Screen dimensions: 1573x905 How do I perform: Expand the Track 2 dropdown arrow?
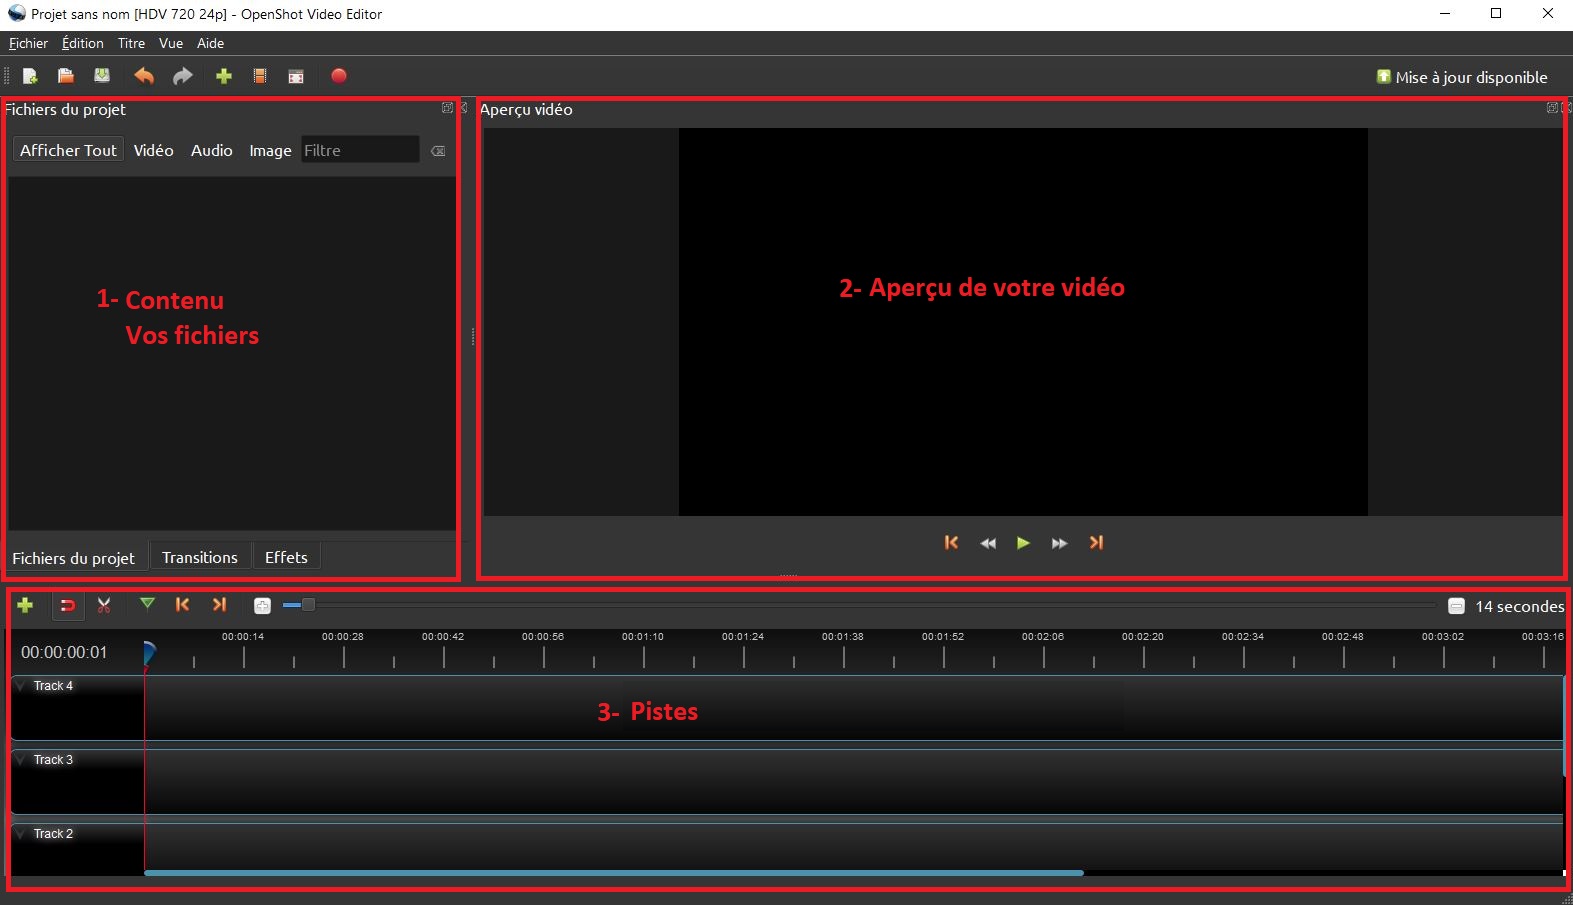click(21, 834)
